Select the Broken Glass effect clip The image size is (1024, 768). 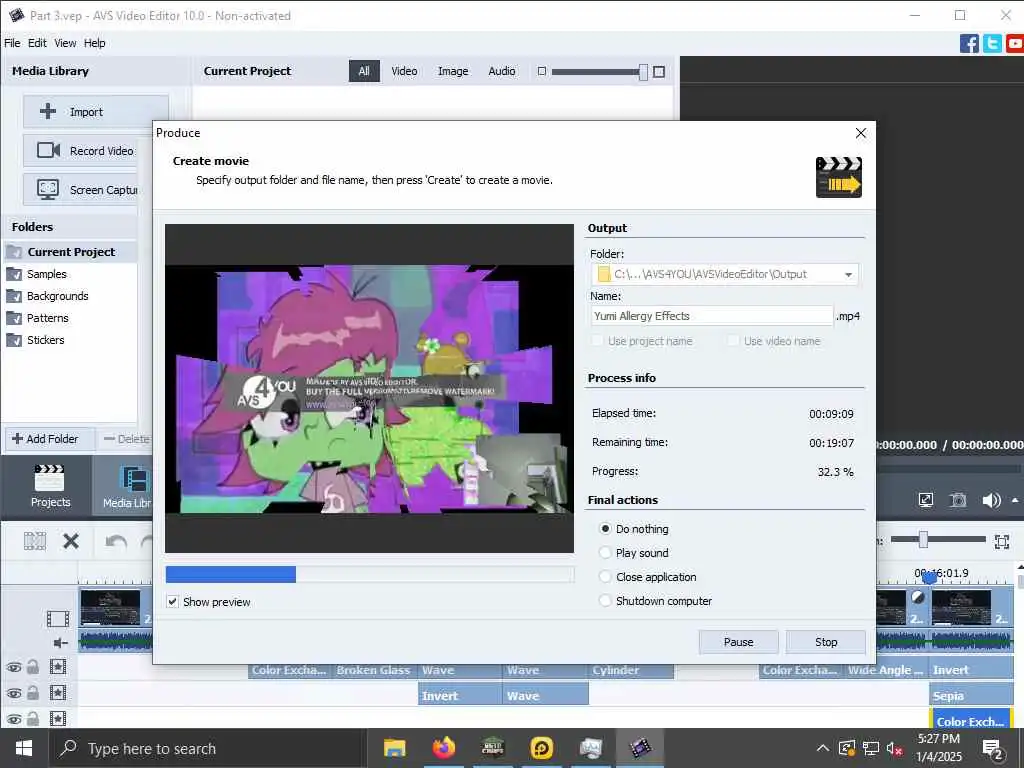pos(374,670)
